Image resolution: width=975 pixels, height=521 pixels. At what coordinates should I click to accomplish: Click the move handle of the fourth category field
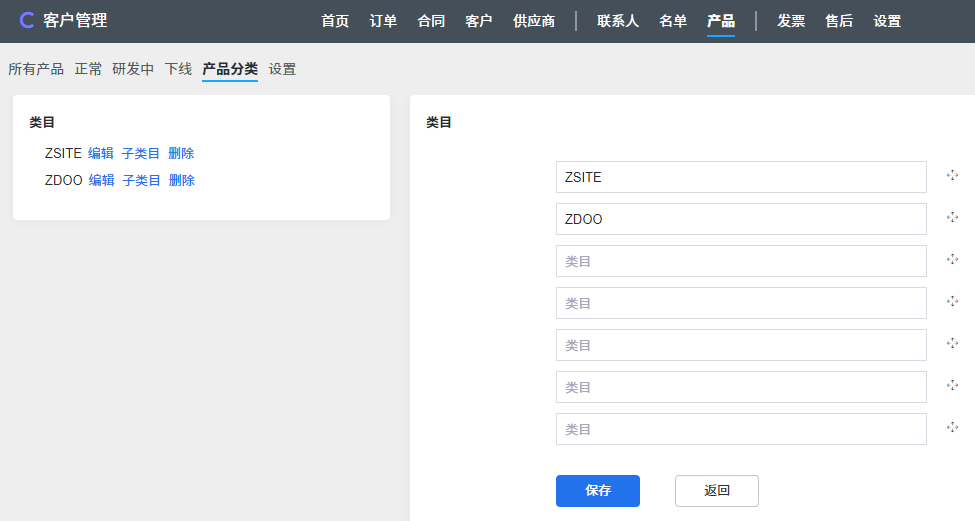coord(952,302)
